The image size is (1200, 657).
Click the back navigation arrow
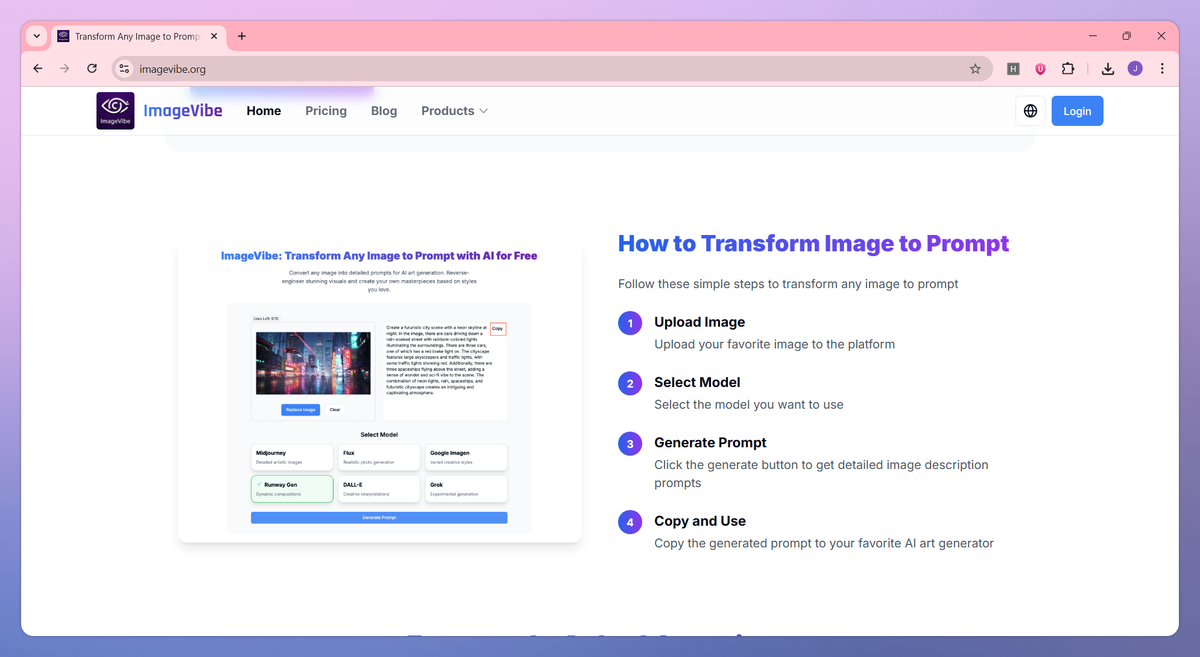(37, 68)
